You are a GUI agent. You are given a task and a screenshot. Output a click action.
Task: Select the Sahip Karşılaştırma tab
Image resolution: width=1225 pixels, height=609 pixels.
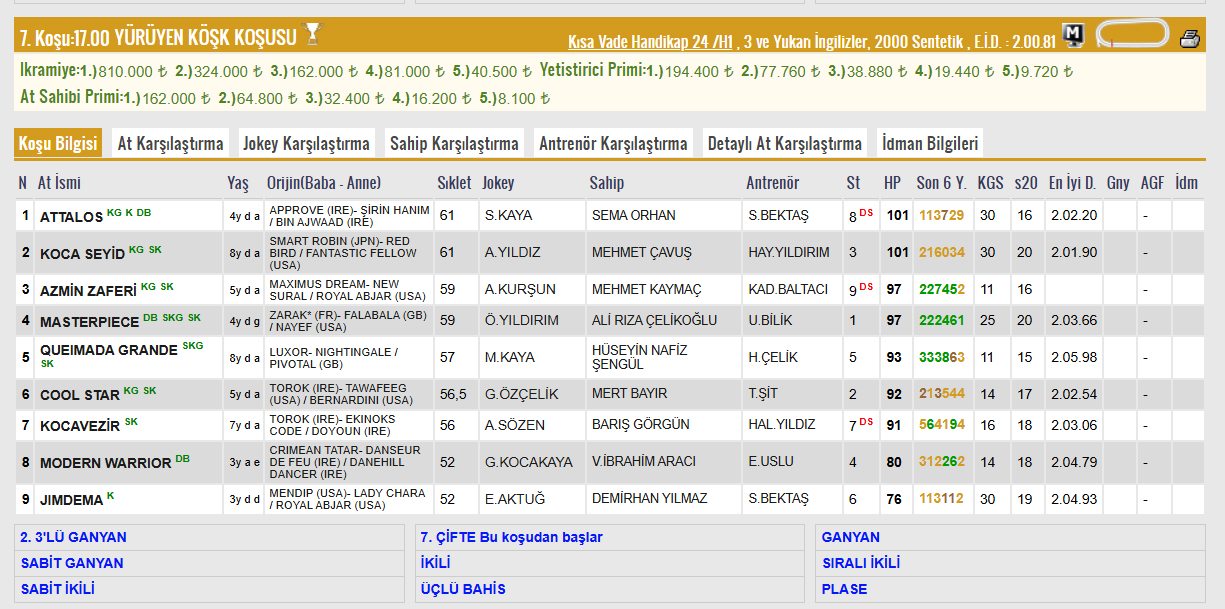click(x=454, y=143)
